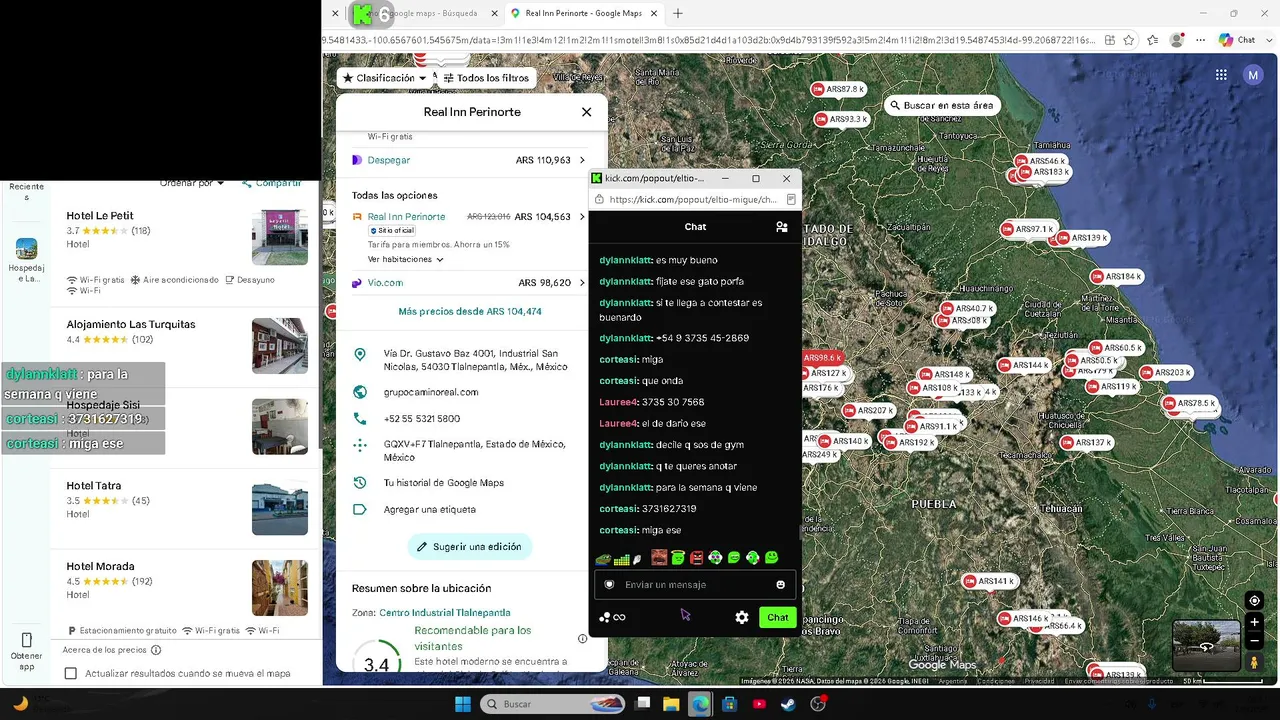Open Hotel Le Petit photo thumbnail
This screenshot has width=1280, height=720.
280,237
